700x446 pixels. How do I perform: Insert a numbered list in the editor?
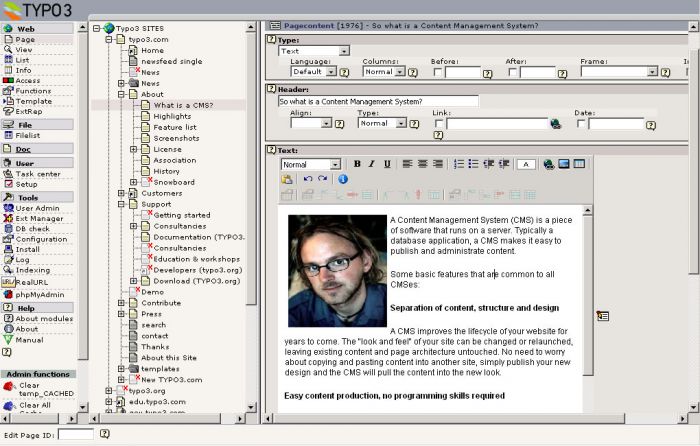[459, 164]
